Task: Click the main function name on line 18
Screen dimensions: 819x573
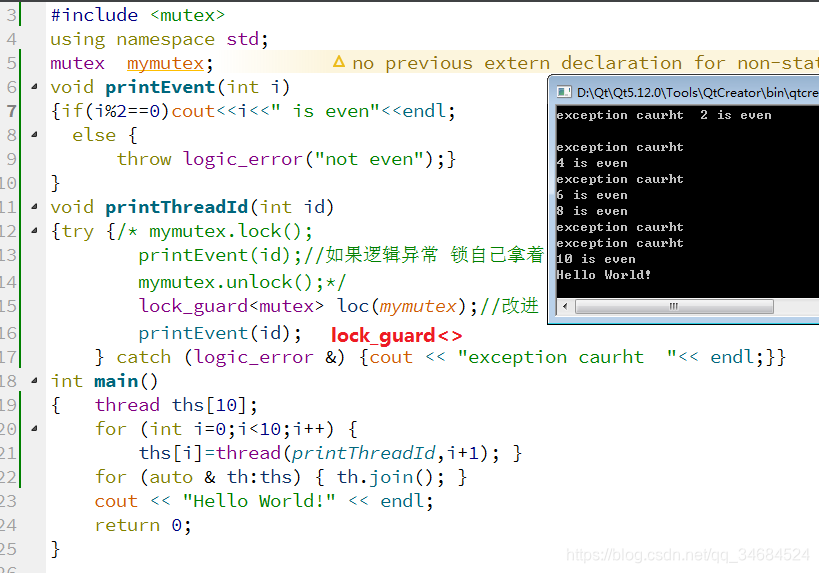Action: pos(116,381)
